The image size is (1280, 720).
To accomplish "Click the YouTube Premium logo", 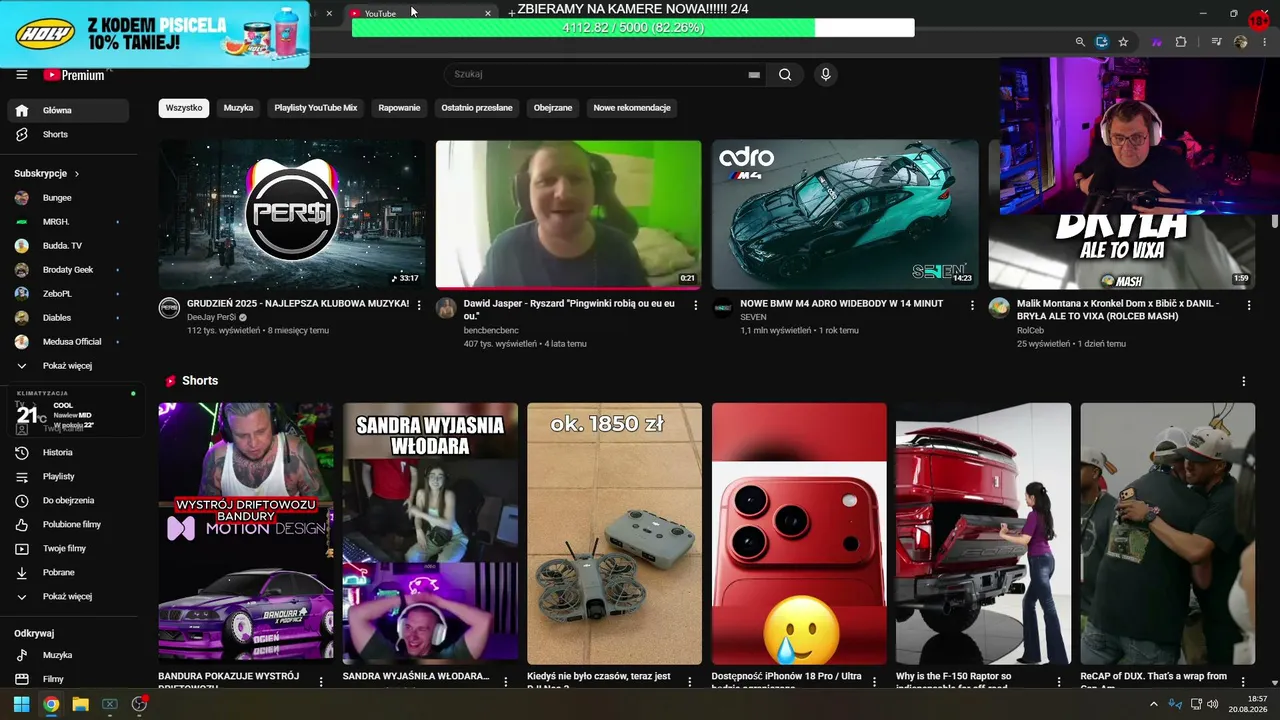I will 74,75.
